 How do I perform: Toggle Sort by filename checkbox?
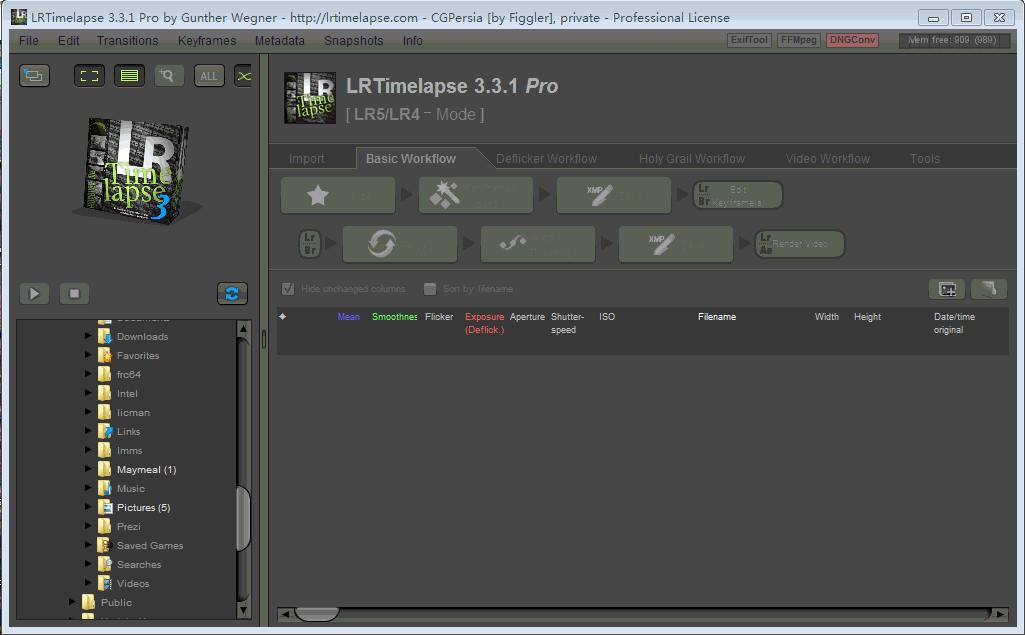point(429,289)
